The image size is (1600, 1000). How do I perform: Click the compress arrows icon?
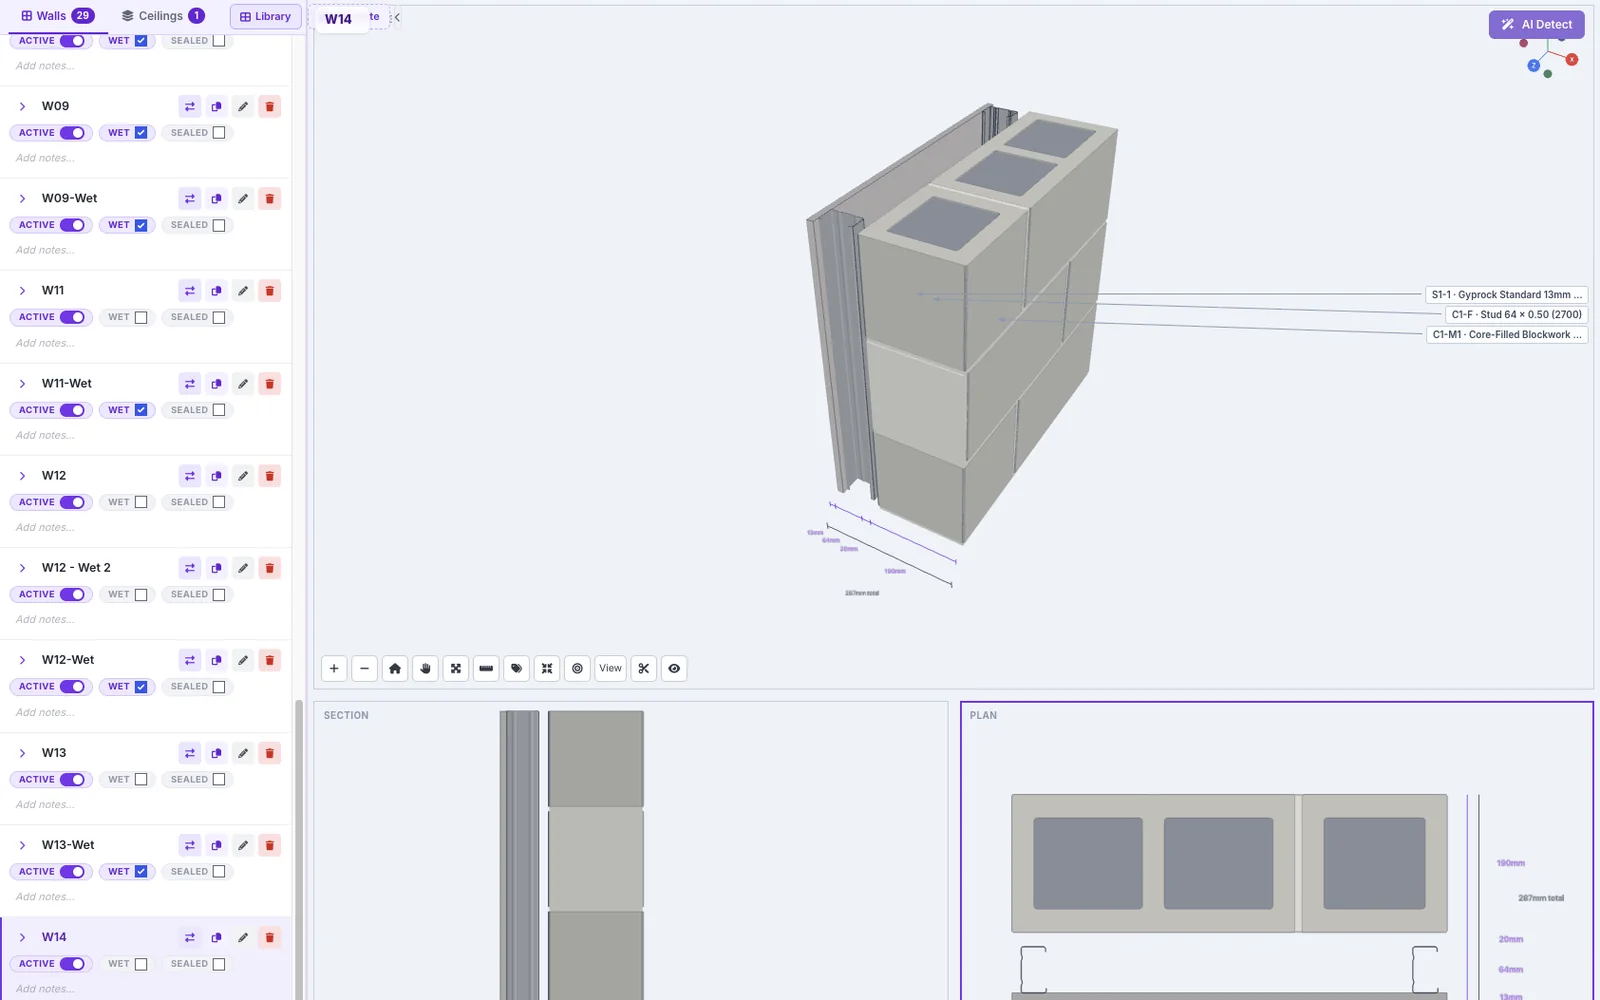point(547,668)
